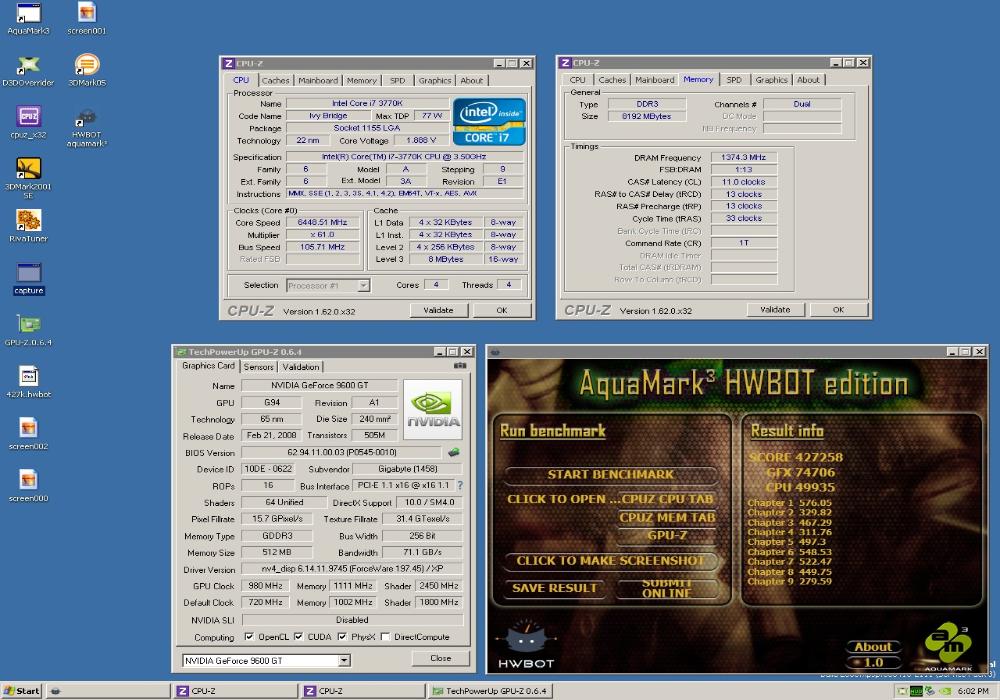Click the bus interface question mark icon
The image size is (1000, 700).
coord(460,485)
